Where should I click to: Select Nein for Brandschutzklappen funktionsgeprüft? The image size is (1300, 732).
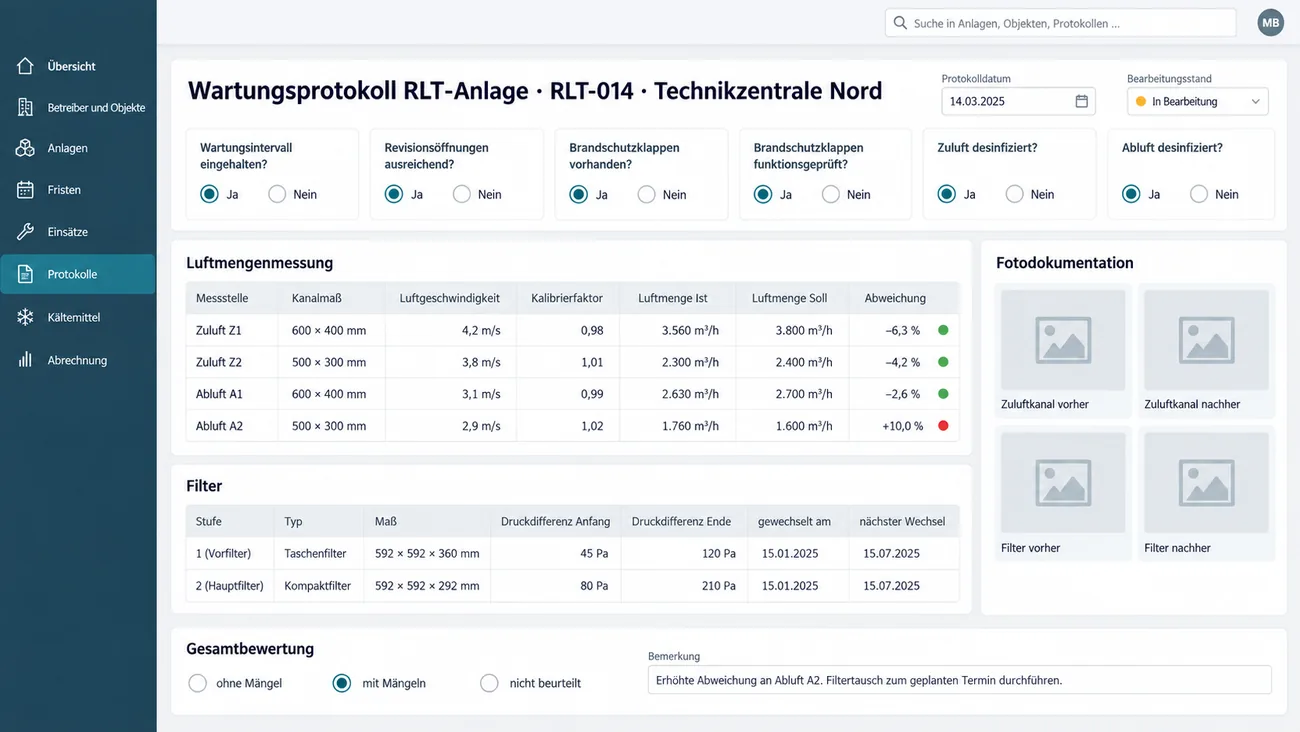(x=830, y=194)
